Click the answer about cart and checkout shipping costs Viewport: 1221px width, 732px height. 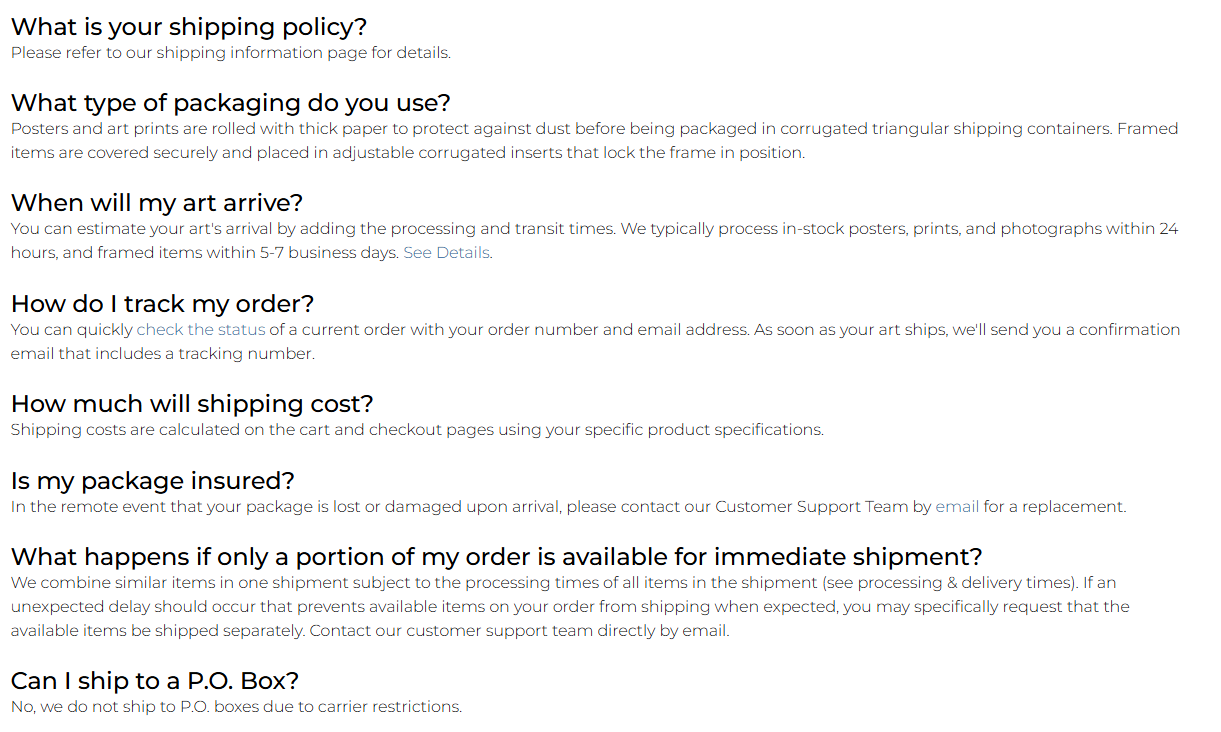coord(417,430)
